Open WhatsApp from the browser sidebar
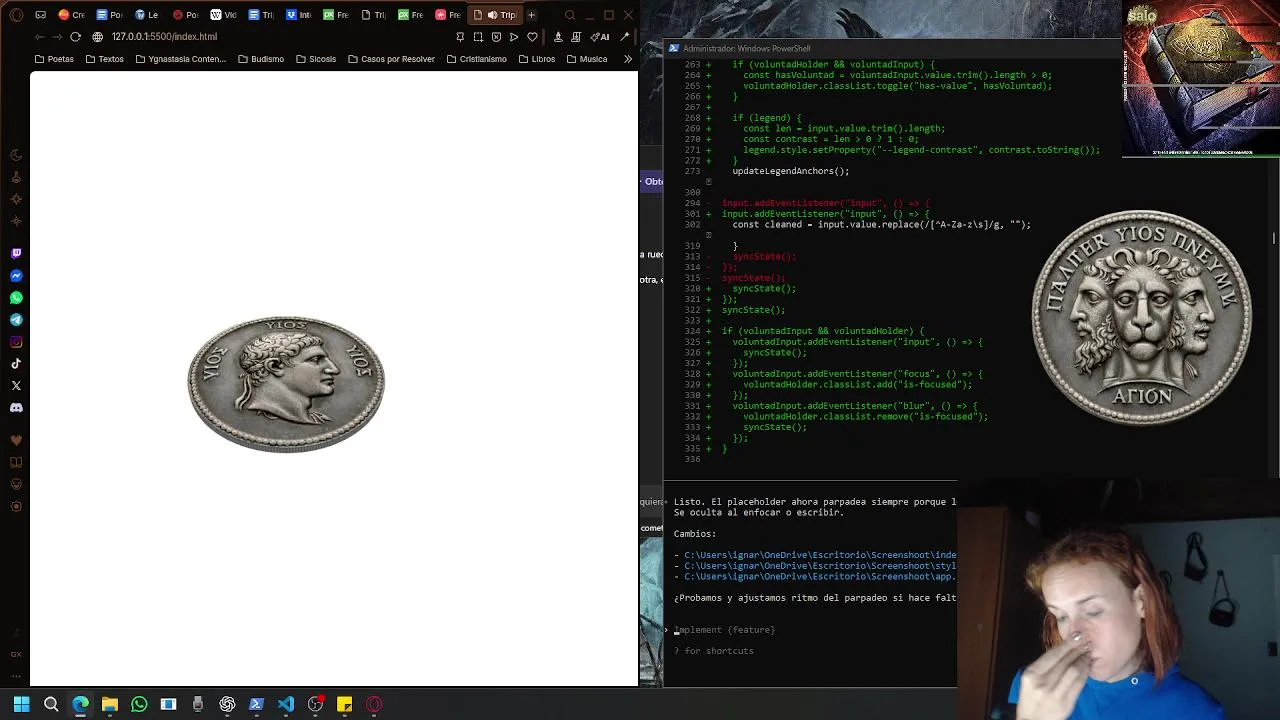Screen dimensions: 1280x720 [x=16, y=298]
